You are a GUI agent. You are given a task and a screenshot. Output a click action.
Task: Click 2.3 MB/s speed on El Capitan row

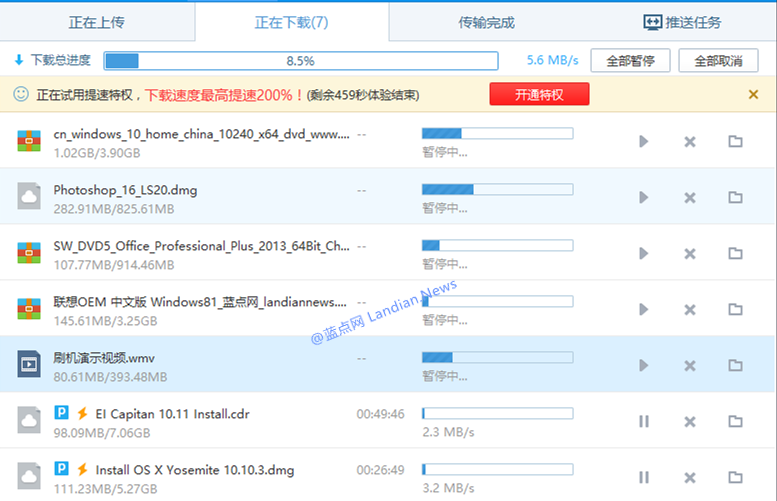click(x=448, y=432)
